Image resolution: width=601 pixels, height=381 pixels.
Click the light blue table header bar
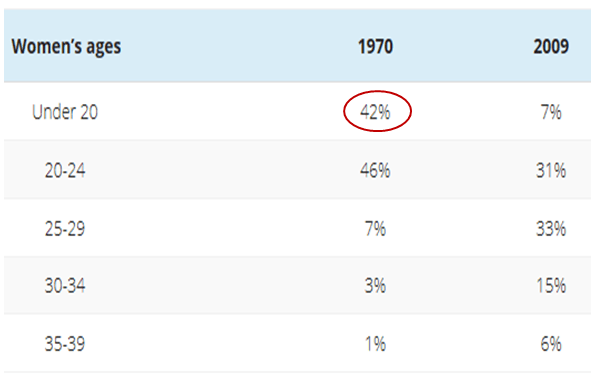(x=297, y=46)
